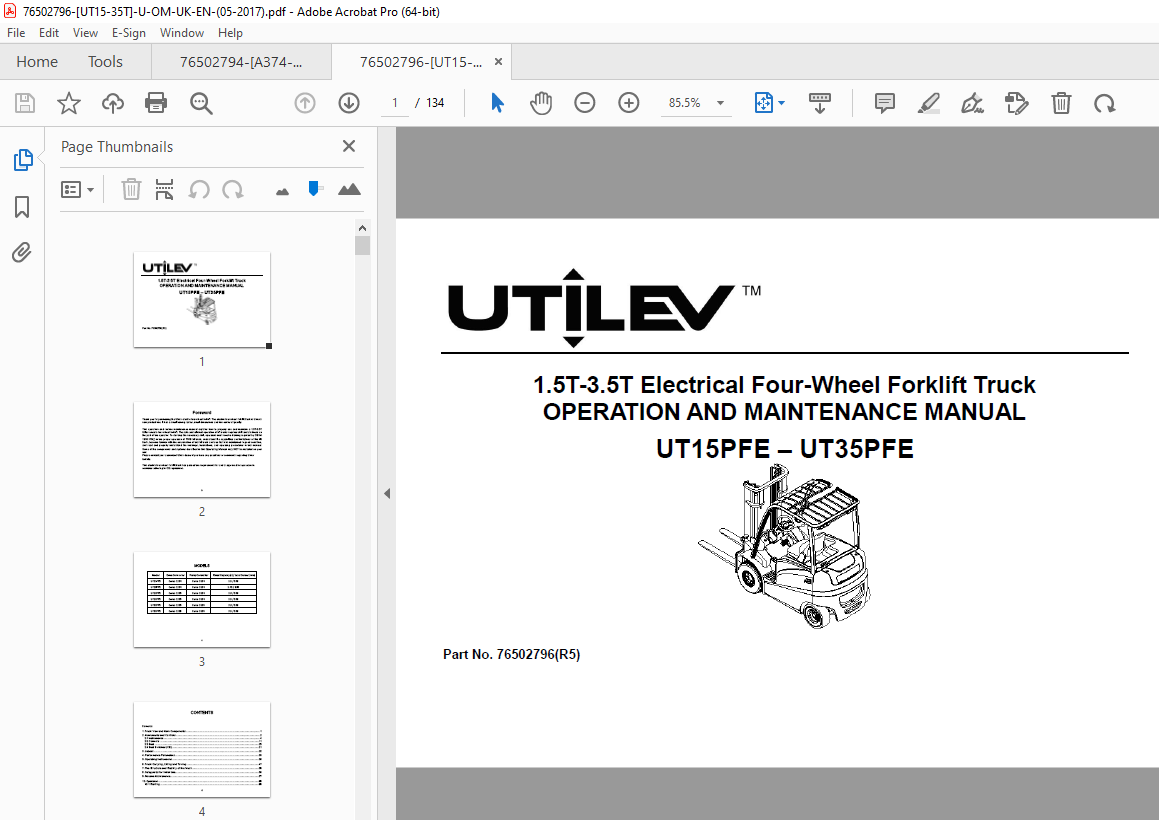Screen dimensions: 1159x820
Task: Click the 85.5% zoom value field
Action: (684, 103)
